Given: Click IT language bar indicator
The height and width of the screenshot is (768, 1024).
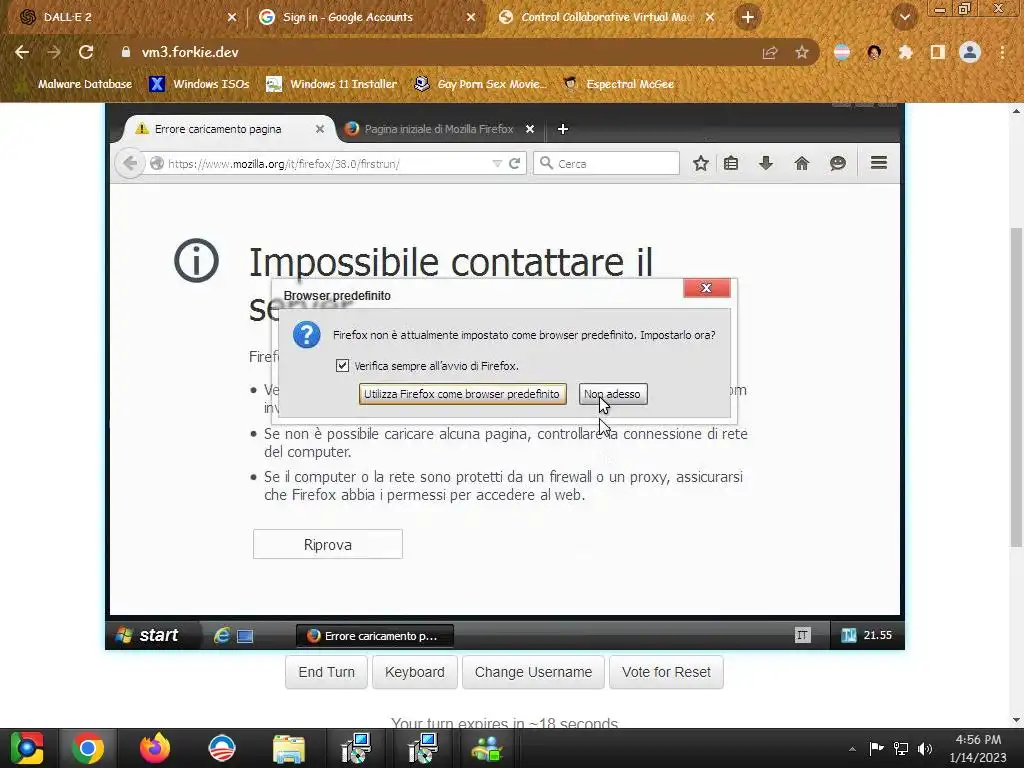Looking at the screenshot, I should tap(803, 635).
